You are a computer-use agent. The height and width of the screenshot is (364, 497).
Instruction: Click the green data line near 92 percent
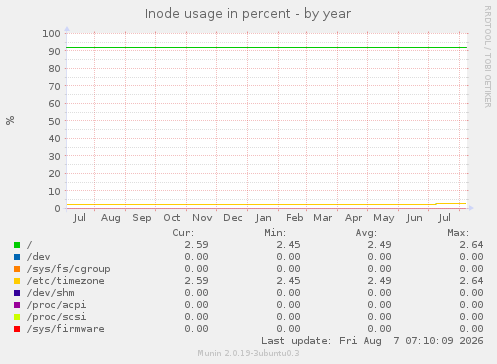pyautogui.click(x=267, y=48)
